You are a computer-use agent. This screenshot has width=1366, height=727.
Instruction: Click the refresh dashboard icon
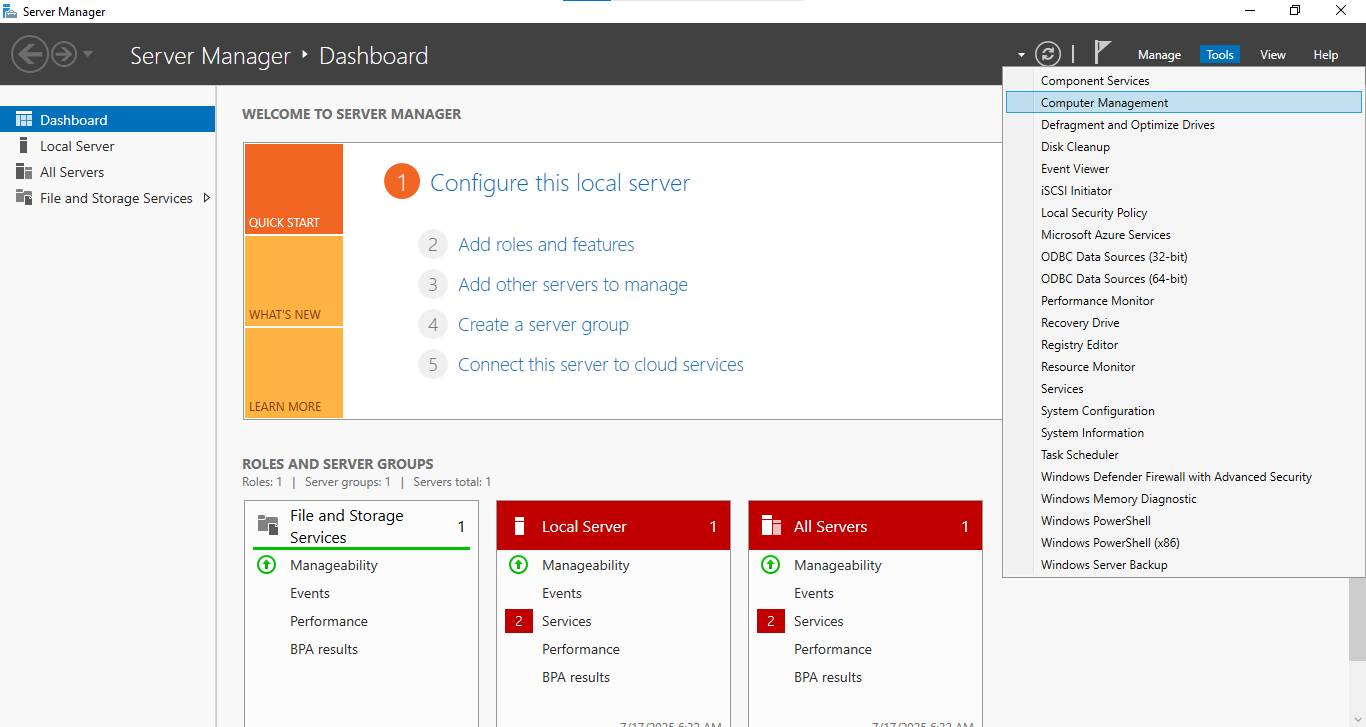point(1047,54)
